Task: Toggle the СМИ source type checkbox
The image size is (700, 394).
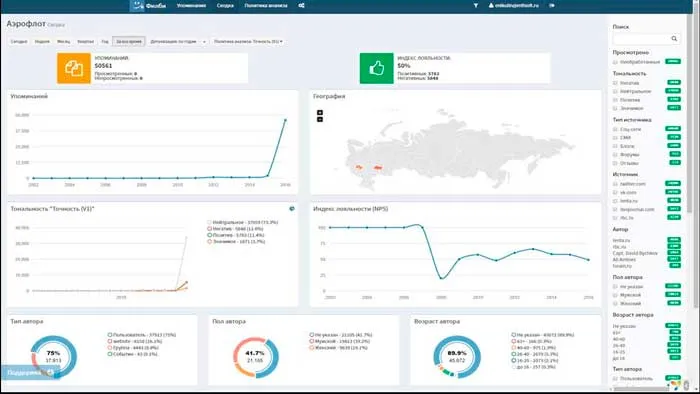Action: [615, 138]
